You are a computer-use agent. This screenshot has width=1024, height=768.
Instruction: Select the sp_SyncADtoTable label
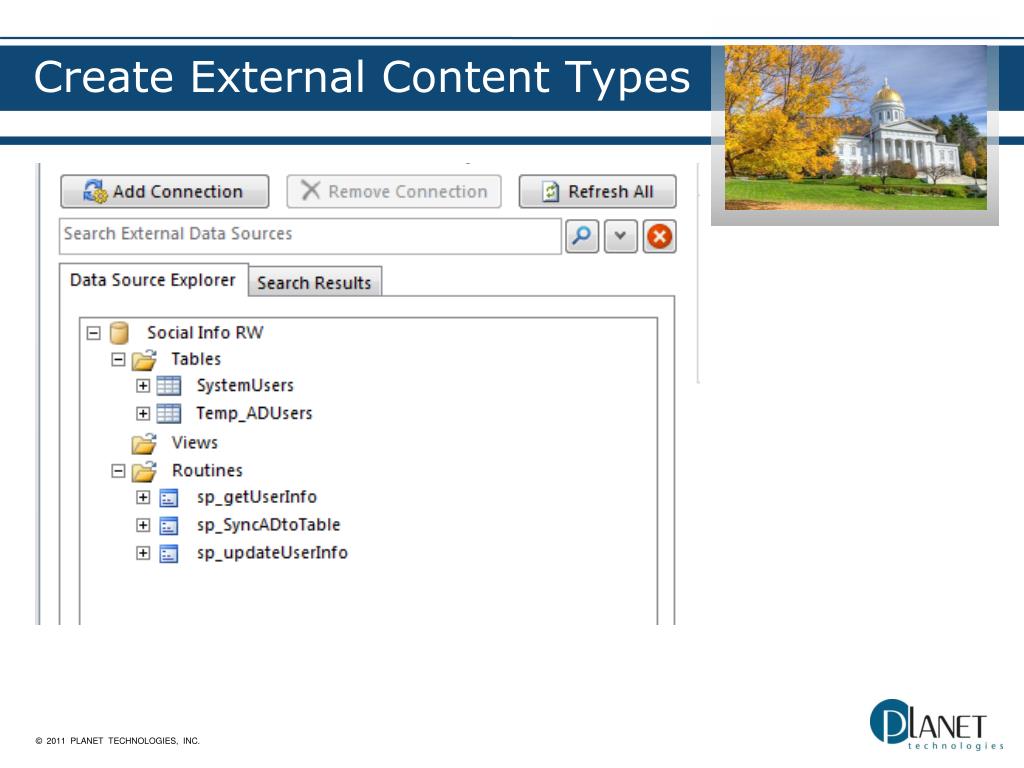pos(268,525)
